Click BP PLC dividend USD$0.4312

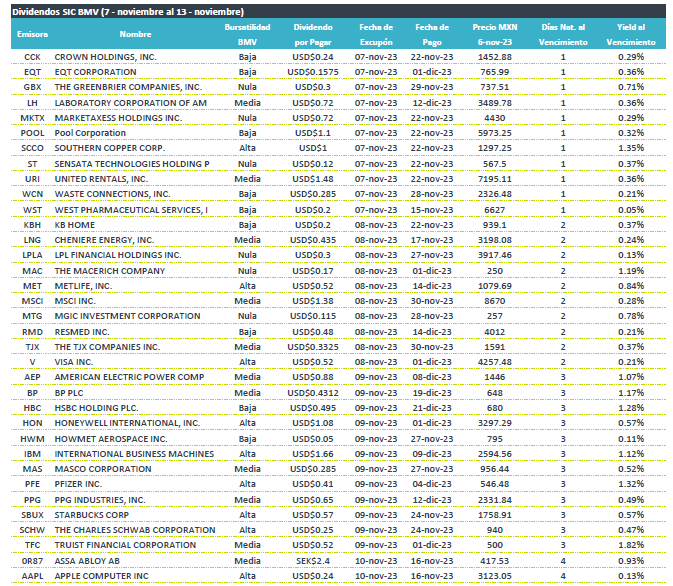pos(313,393)
